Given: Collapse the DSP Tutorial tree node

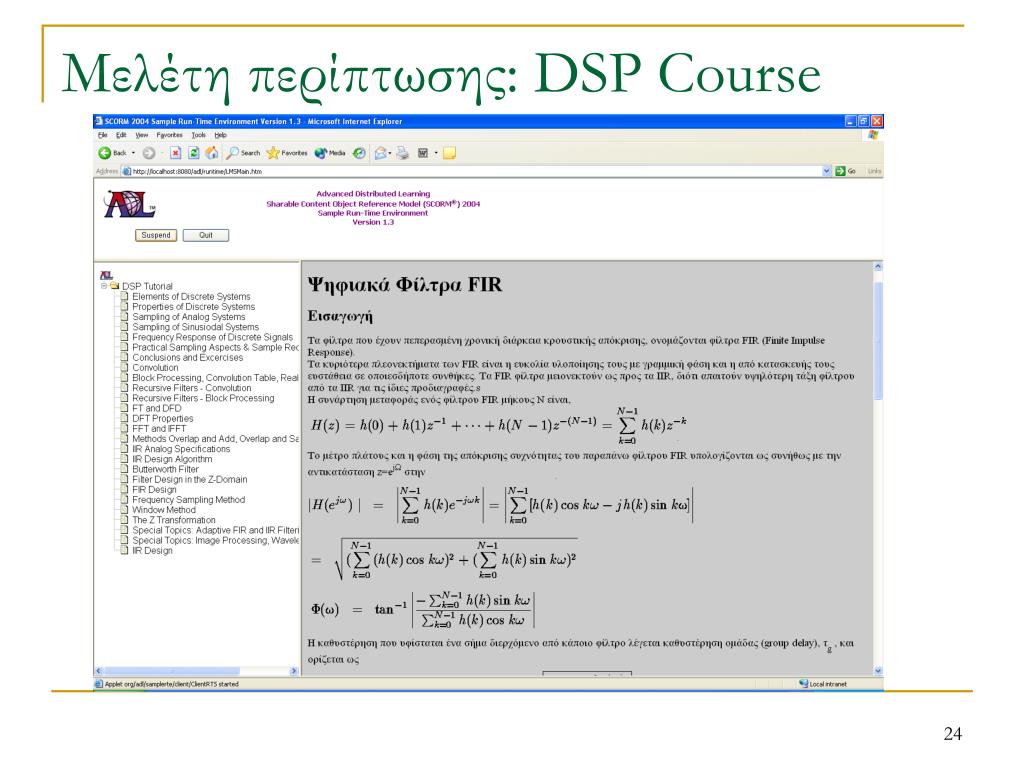Looking at the screenshot, I should pos(104,286).
